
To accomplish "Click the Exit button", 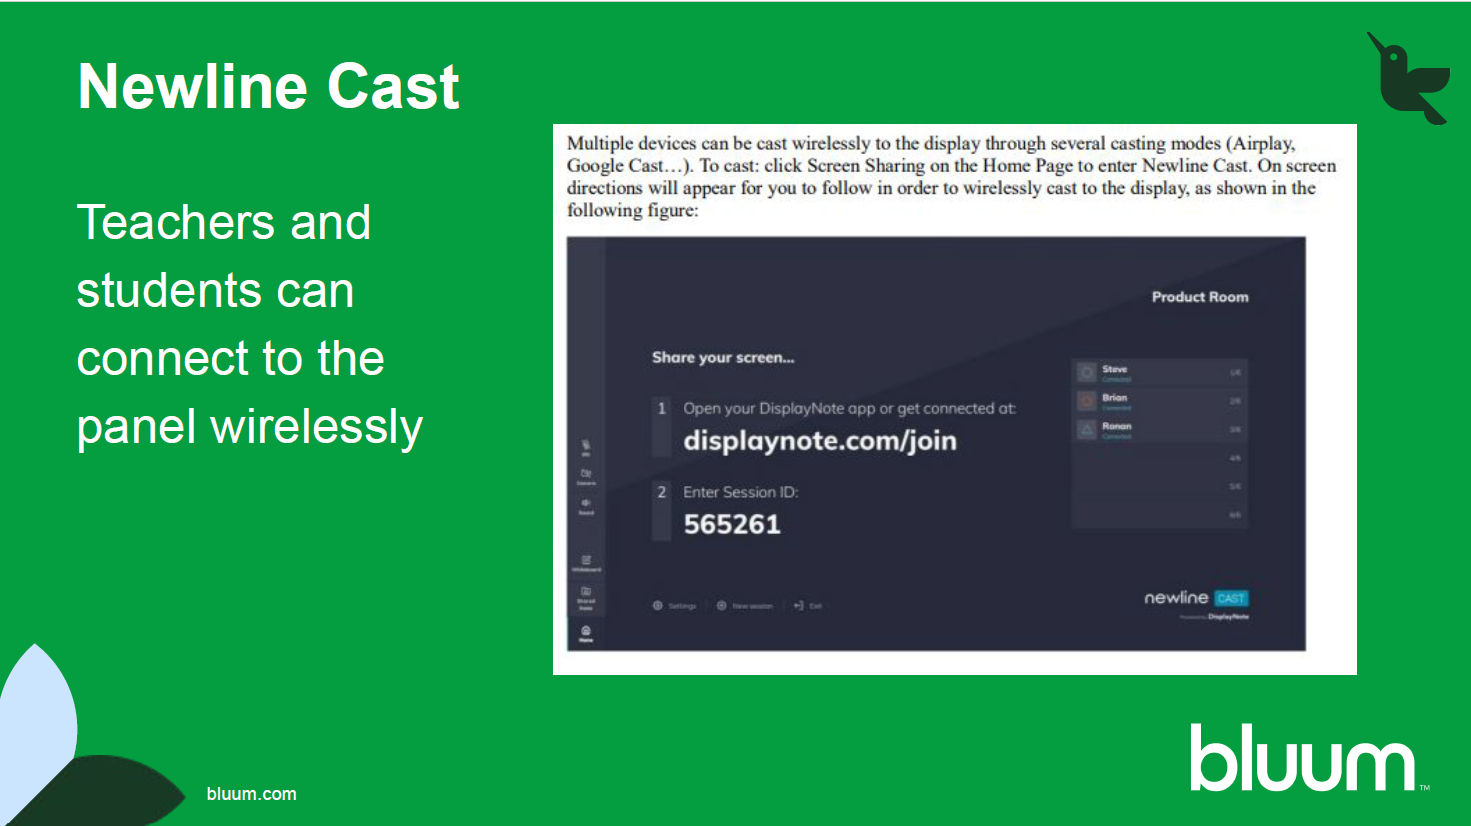I will coord(808,606).
